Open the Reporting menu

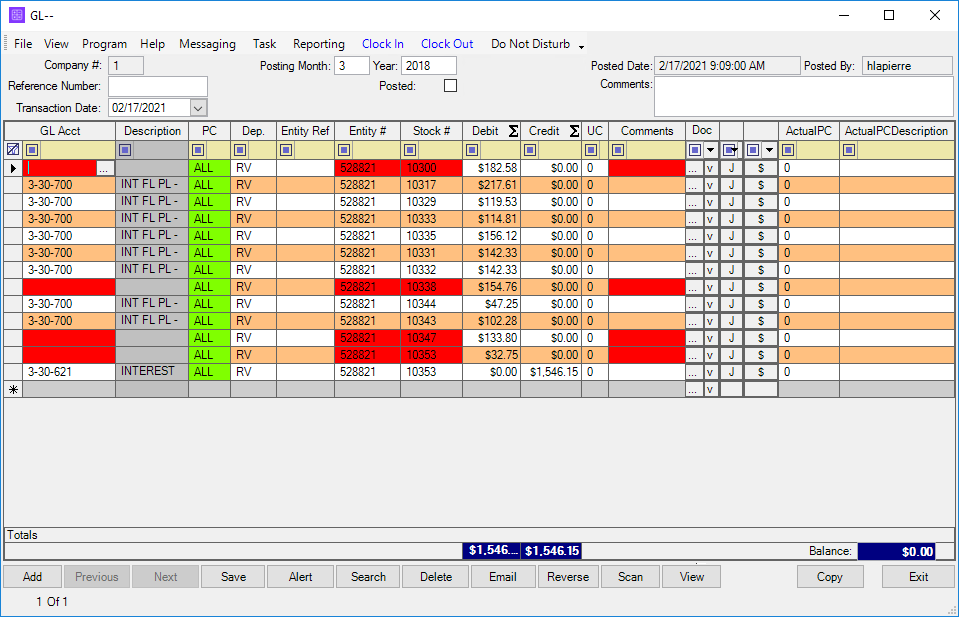[x=318, y=44]
